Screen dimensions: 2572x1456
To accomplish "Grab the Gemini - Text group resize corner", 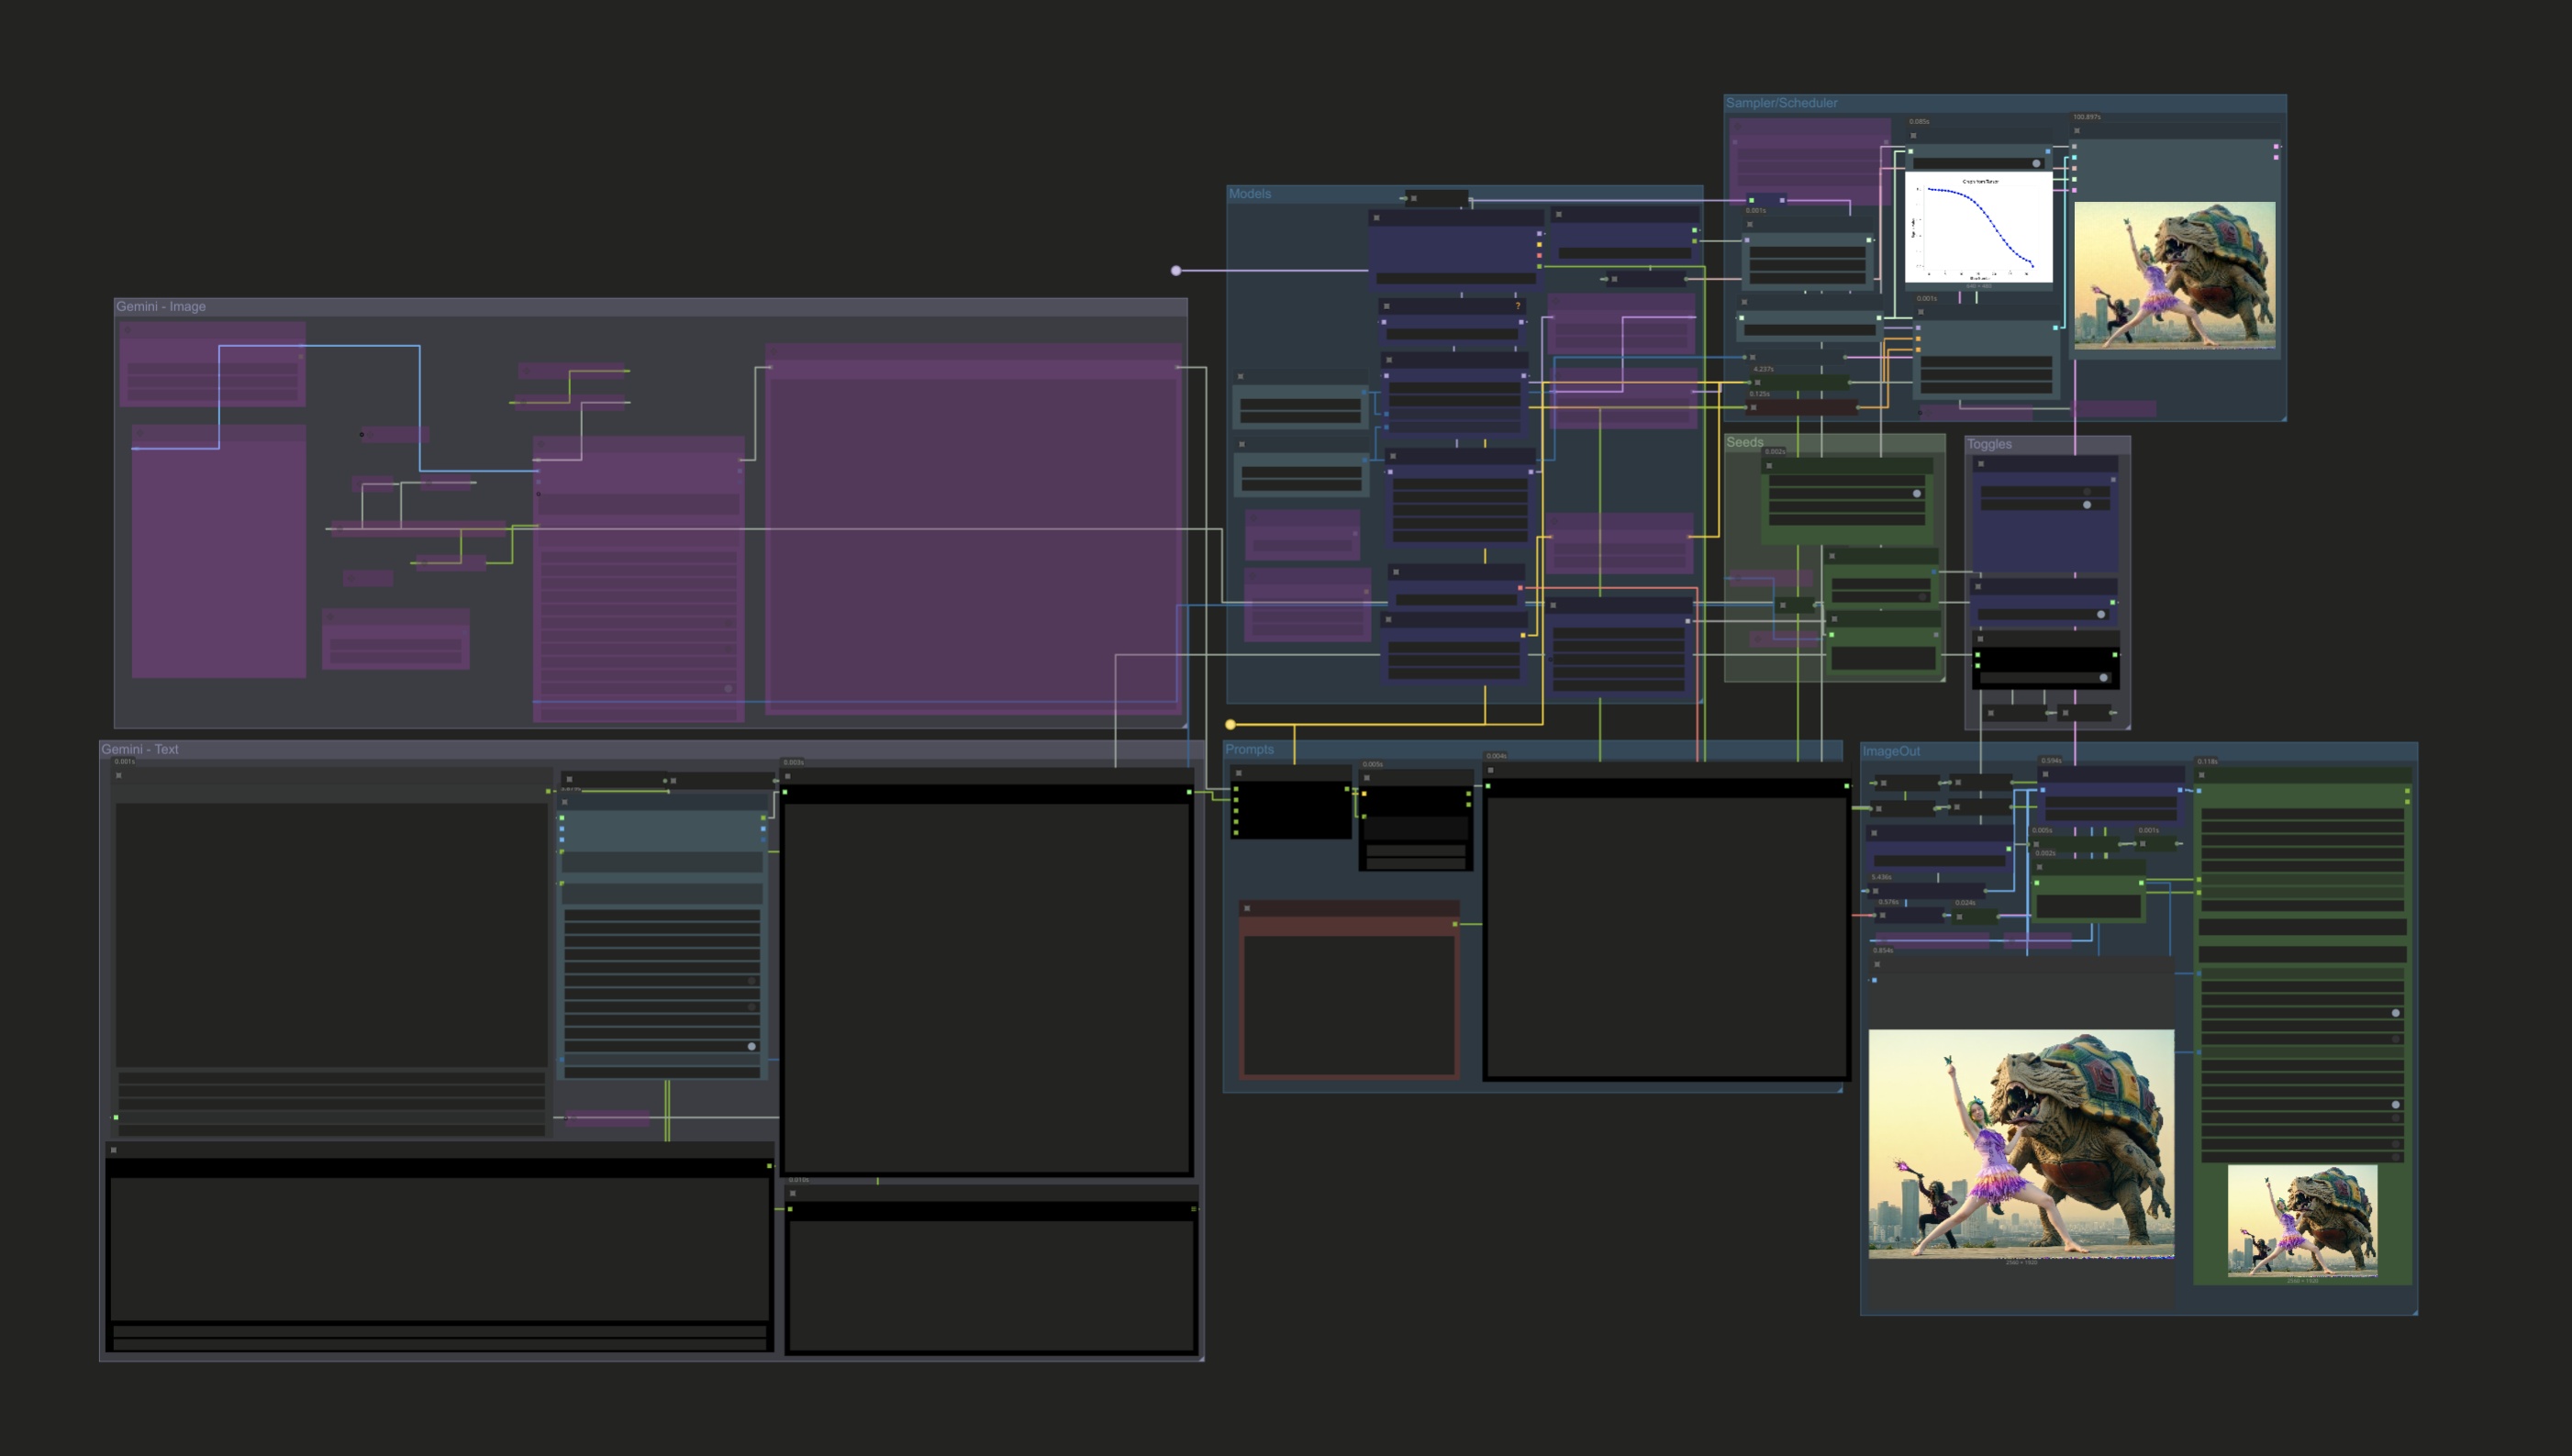I will click(x=1200, y=1357).
